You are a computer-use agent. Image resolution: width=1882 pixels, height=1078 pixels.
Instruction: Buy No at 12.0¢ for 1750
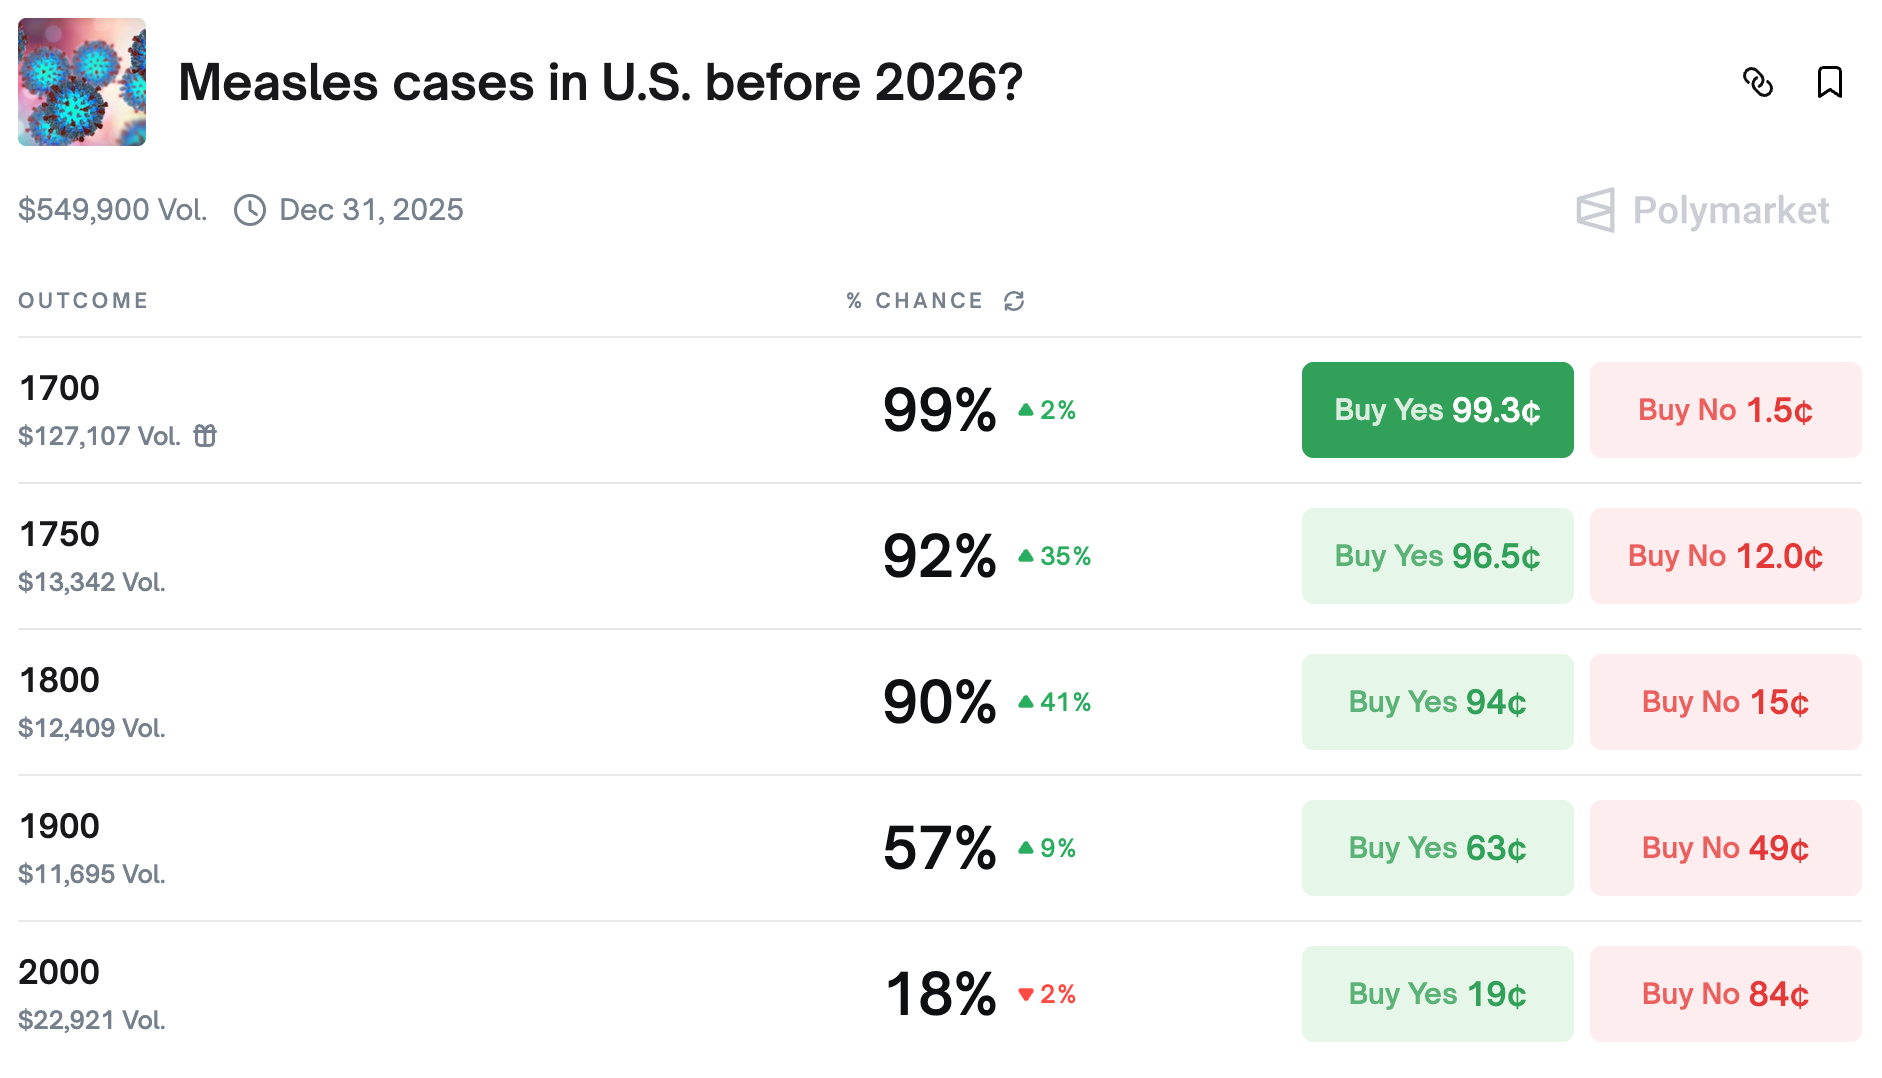(1725, 556)
